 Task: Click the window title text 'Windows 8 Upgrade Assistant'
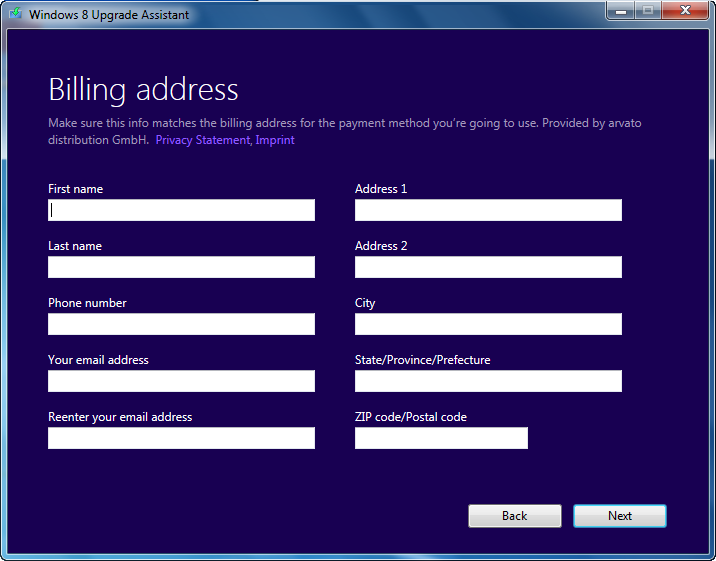109,15
